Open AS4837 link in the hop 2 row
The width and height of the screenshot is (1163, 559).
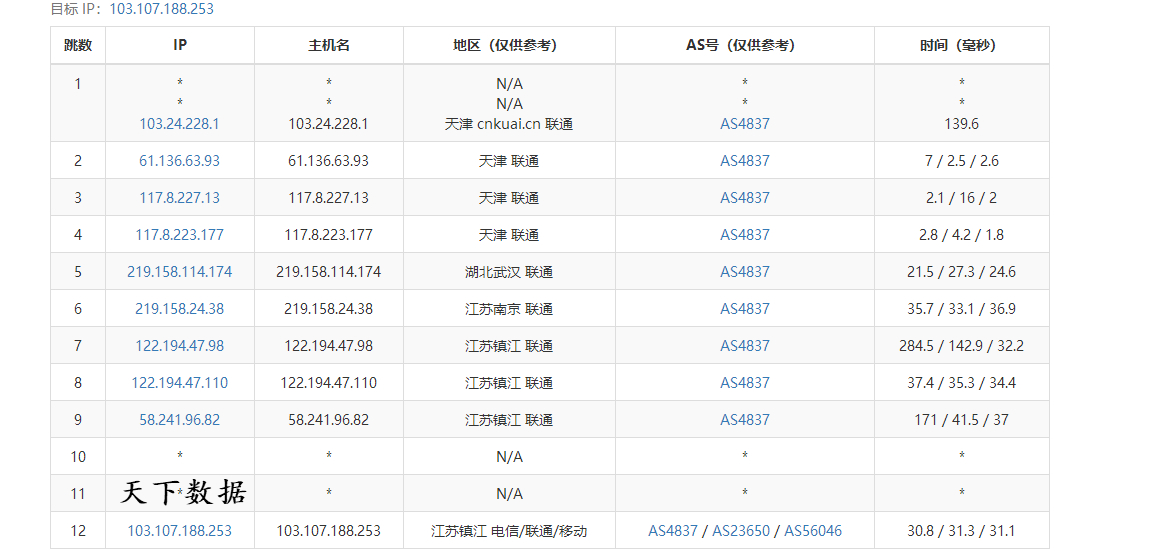pos(745,161)
